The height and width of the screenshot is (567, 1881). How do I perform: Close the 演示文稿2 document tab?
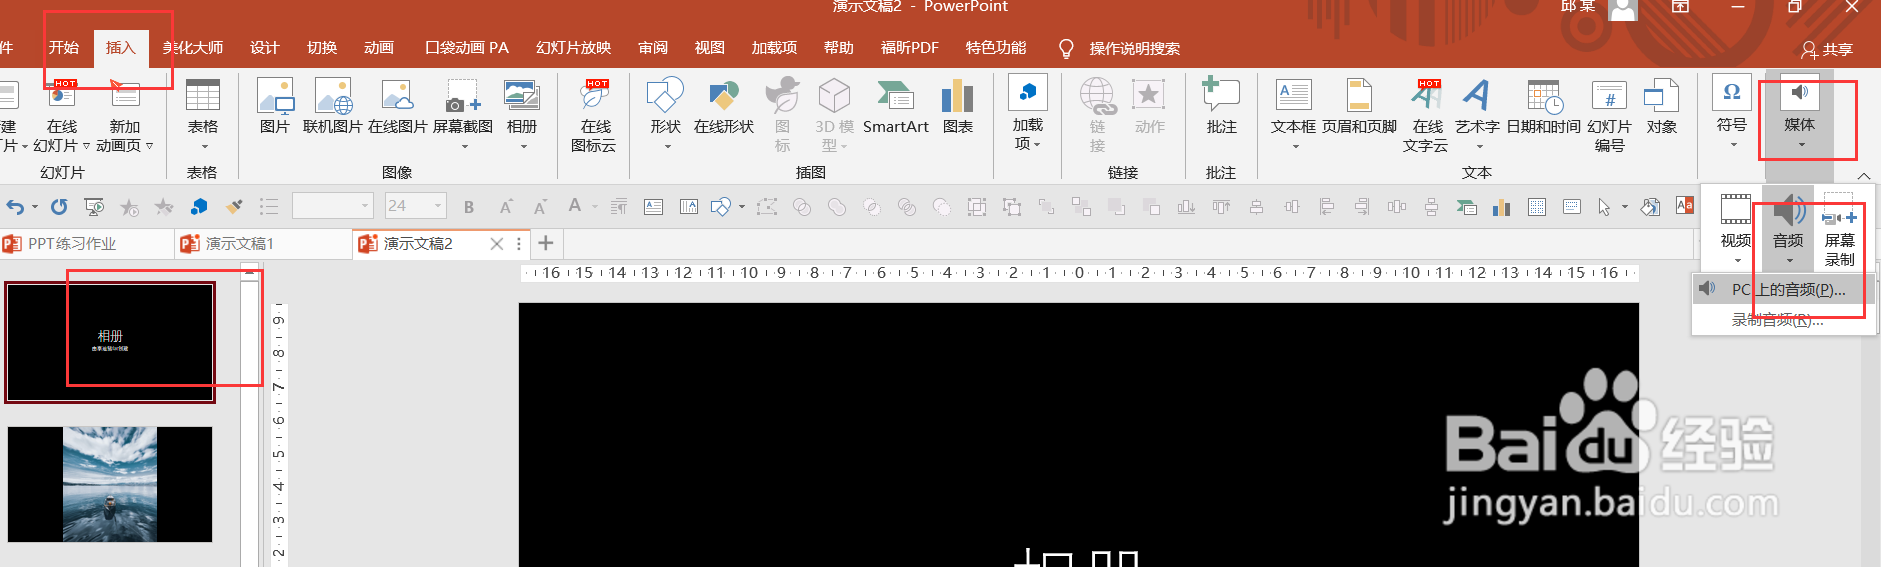coord(496,243)
